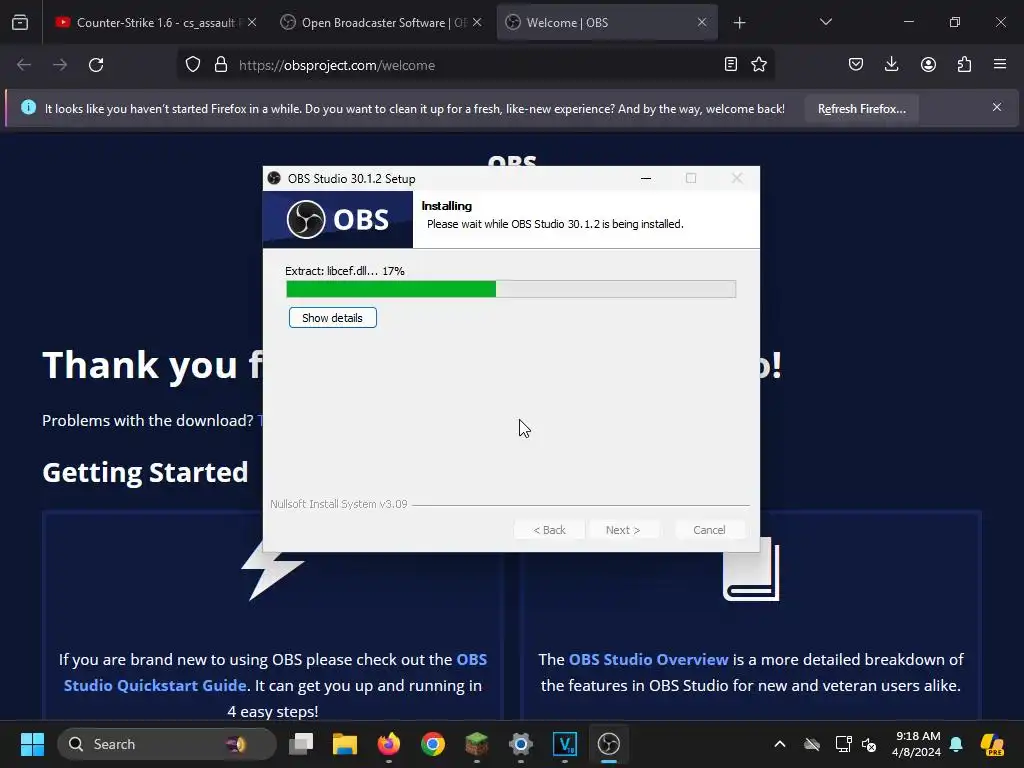1024x768 pixels.
Task: Click the green installation progress bar
Action: pos(511,289)
